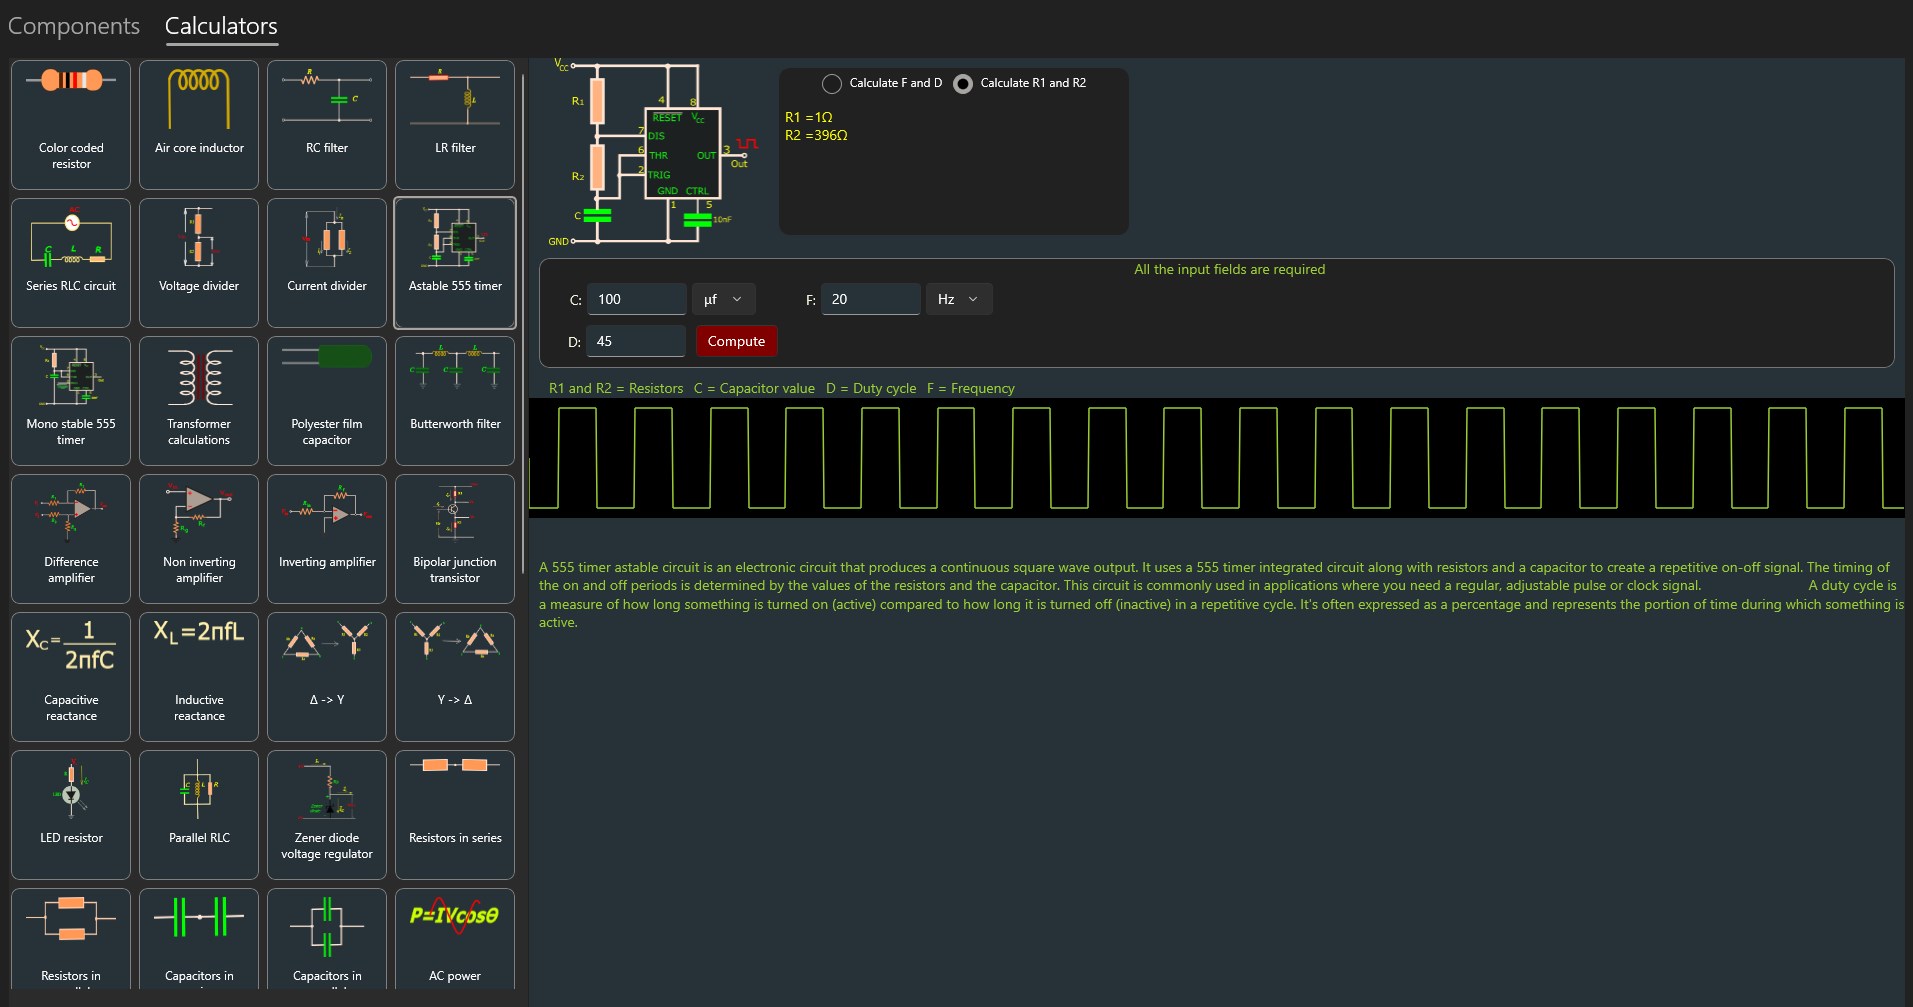Focus the frequency F input field

click(870, 299)
